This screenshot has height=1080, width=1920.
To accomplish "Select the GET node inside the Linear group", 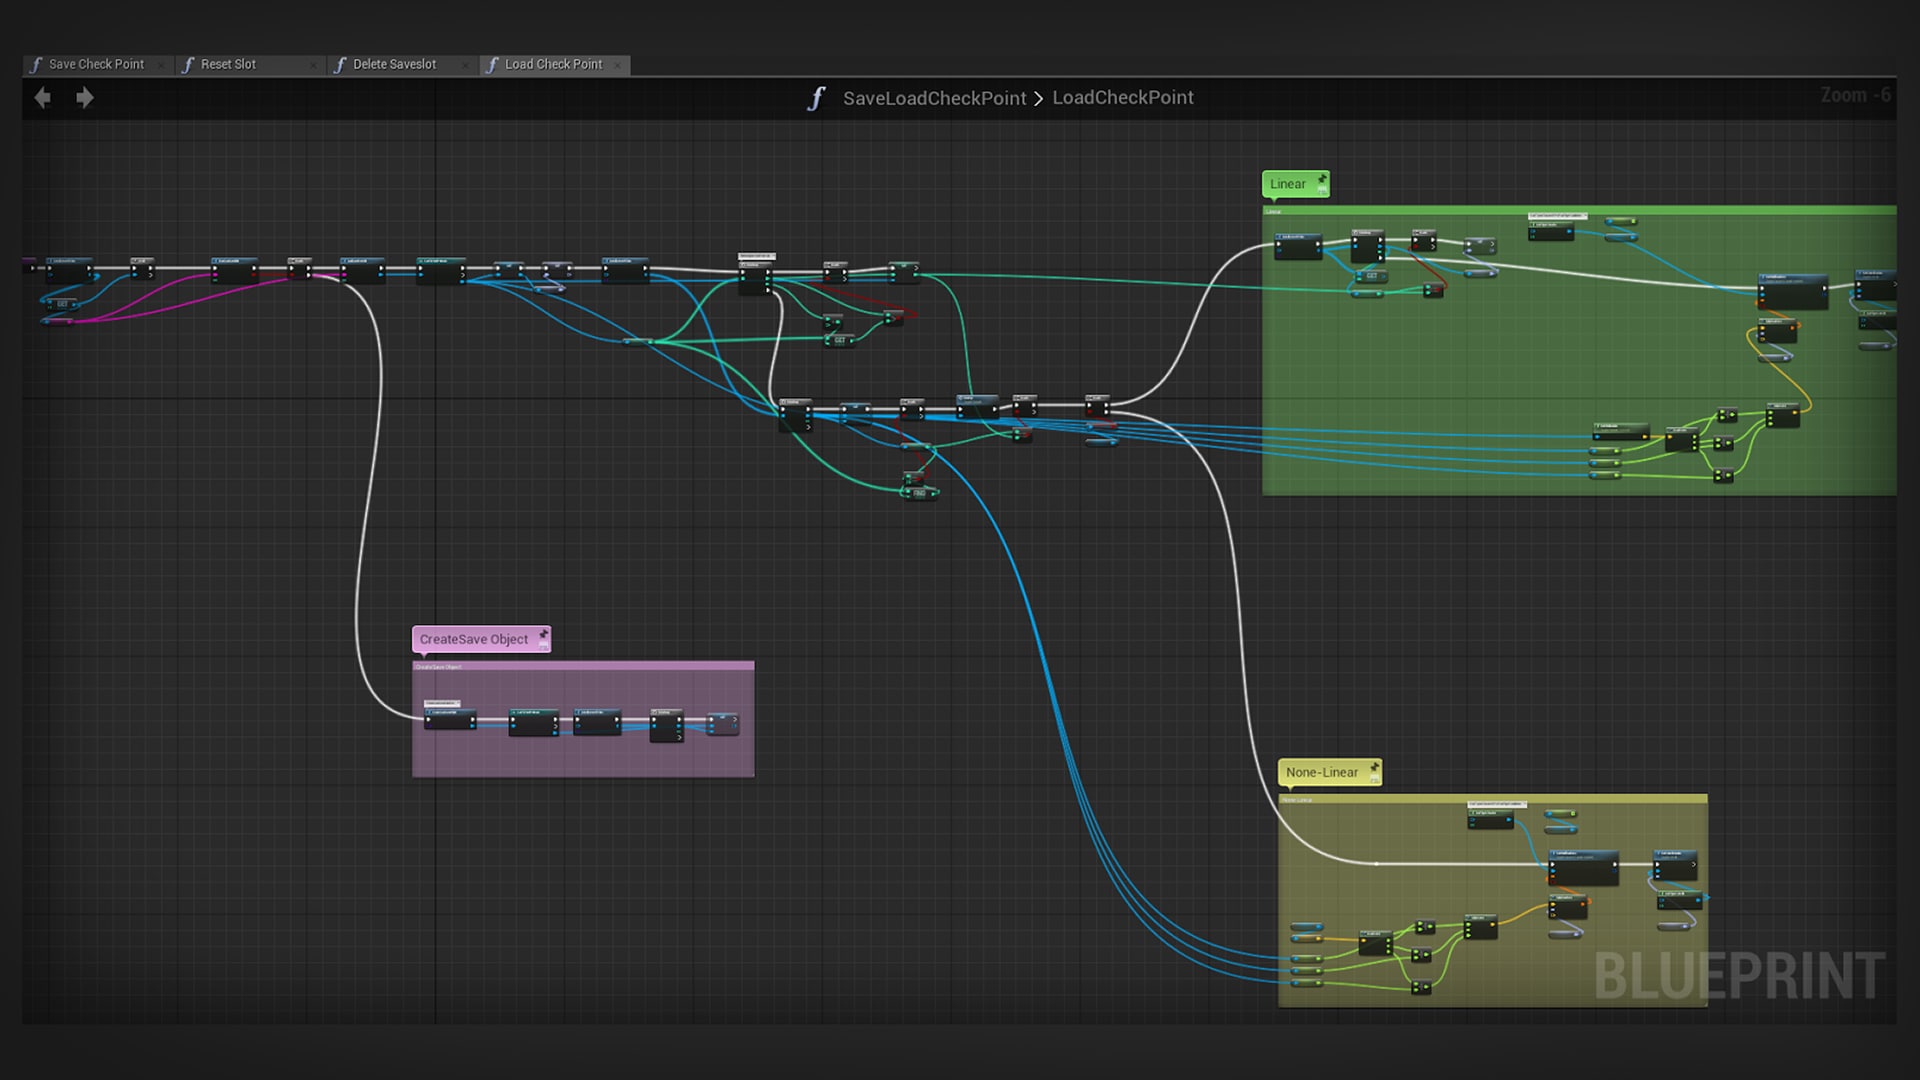I will point(1372,275).
